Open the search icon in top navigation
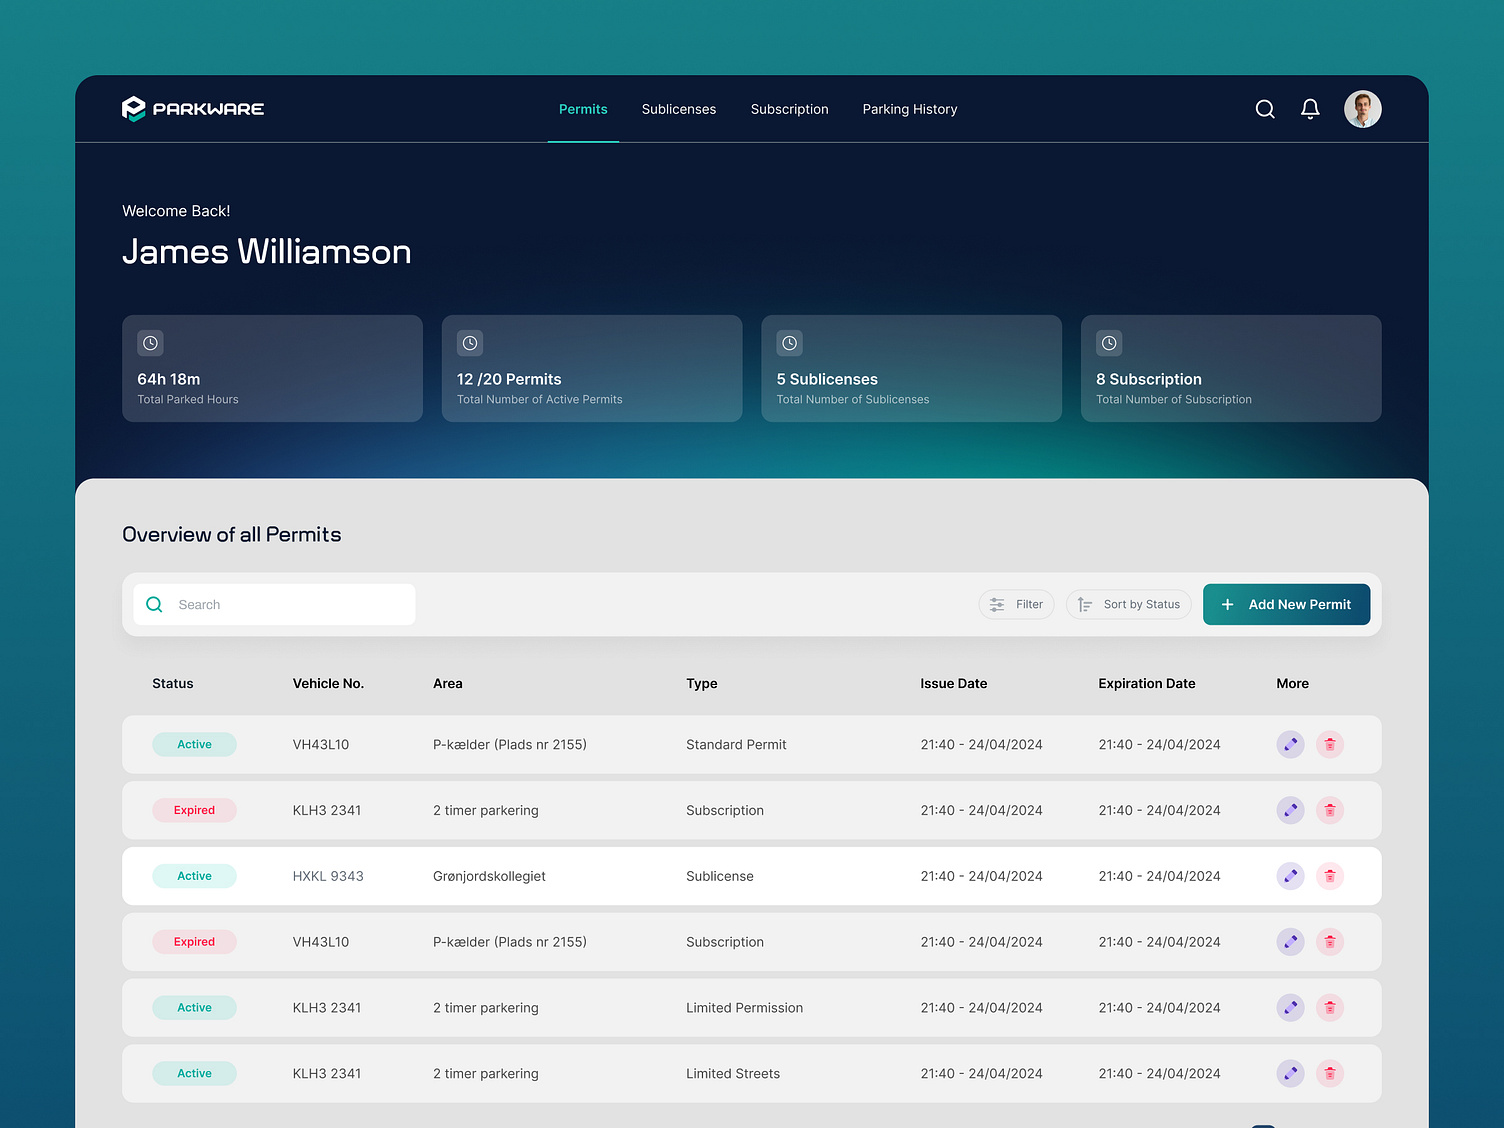 pos(1264,109)
